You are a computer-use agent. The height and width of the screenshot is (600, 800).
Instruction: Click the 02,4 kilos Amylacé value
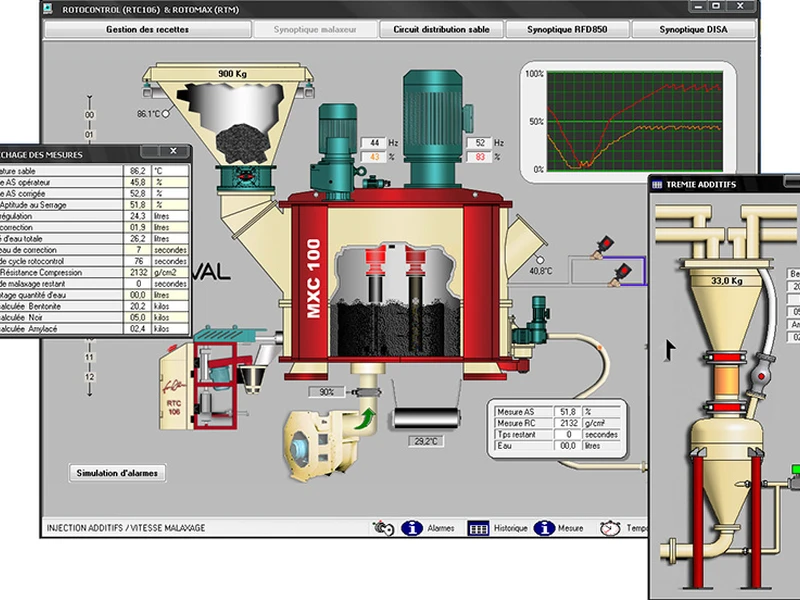pyautogui.click(x=138, y=329)
